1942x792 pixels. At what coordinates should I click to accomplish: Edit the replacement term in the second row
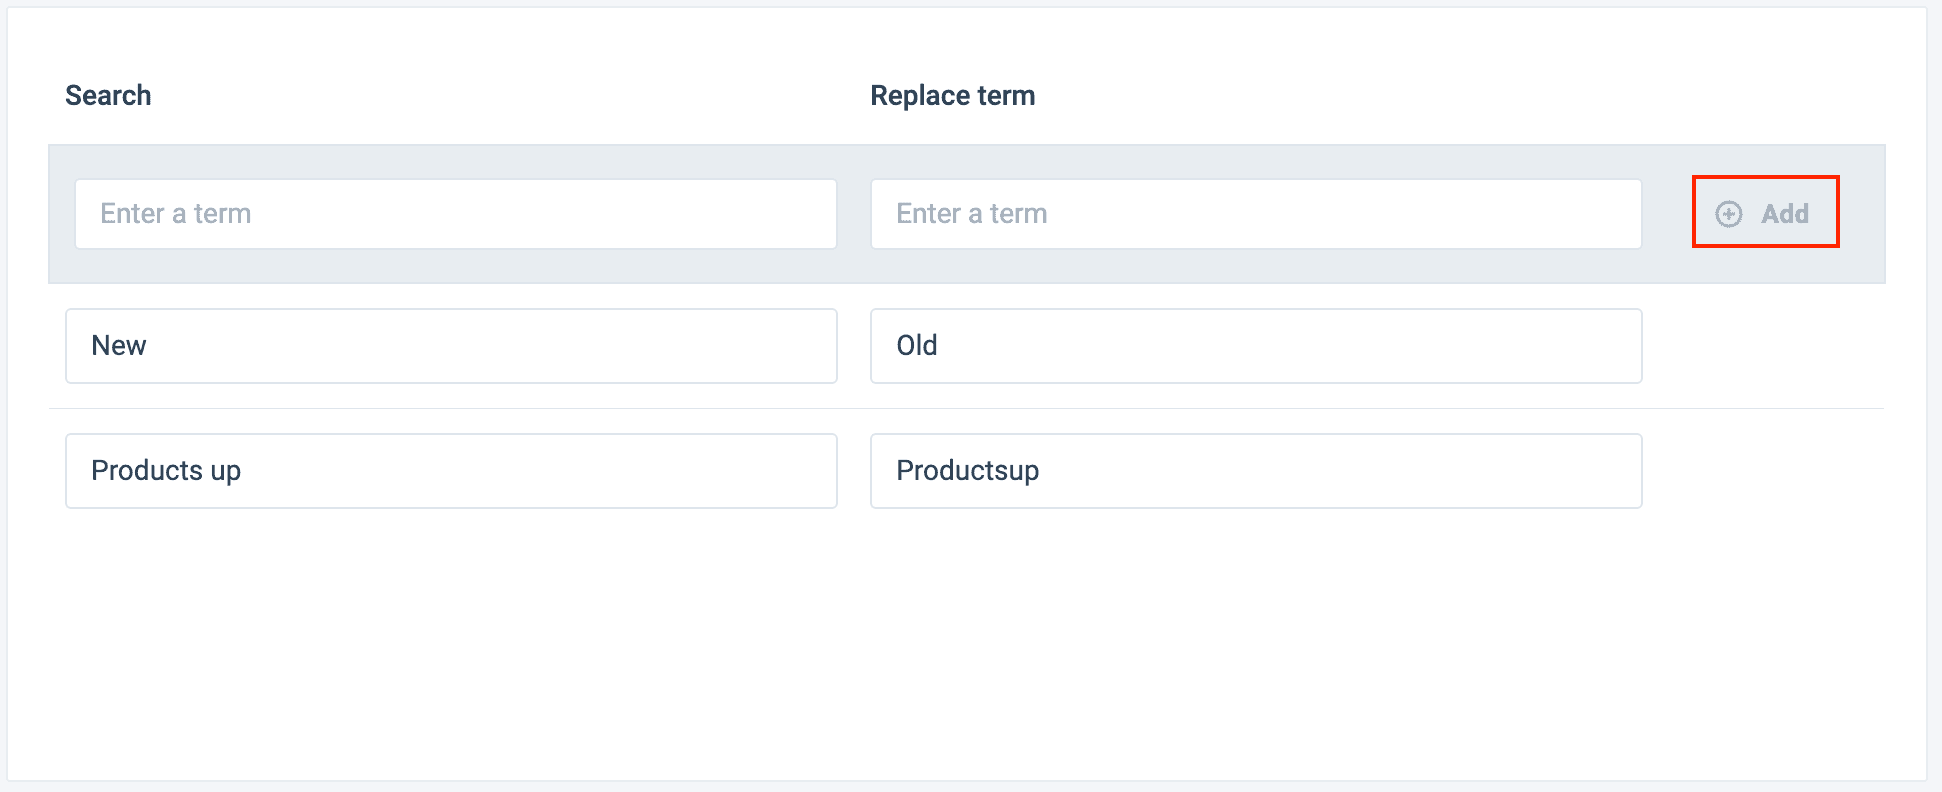[x=1255, y=471]
